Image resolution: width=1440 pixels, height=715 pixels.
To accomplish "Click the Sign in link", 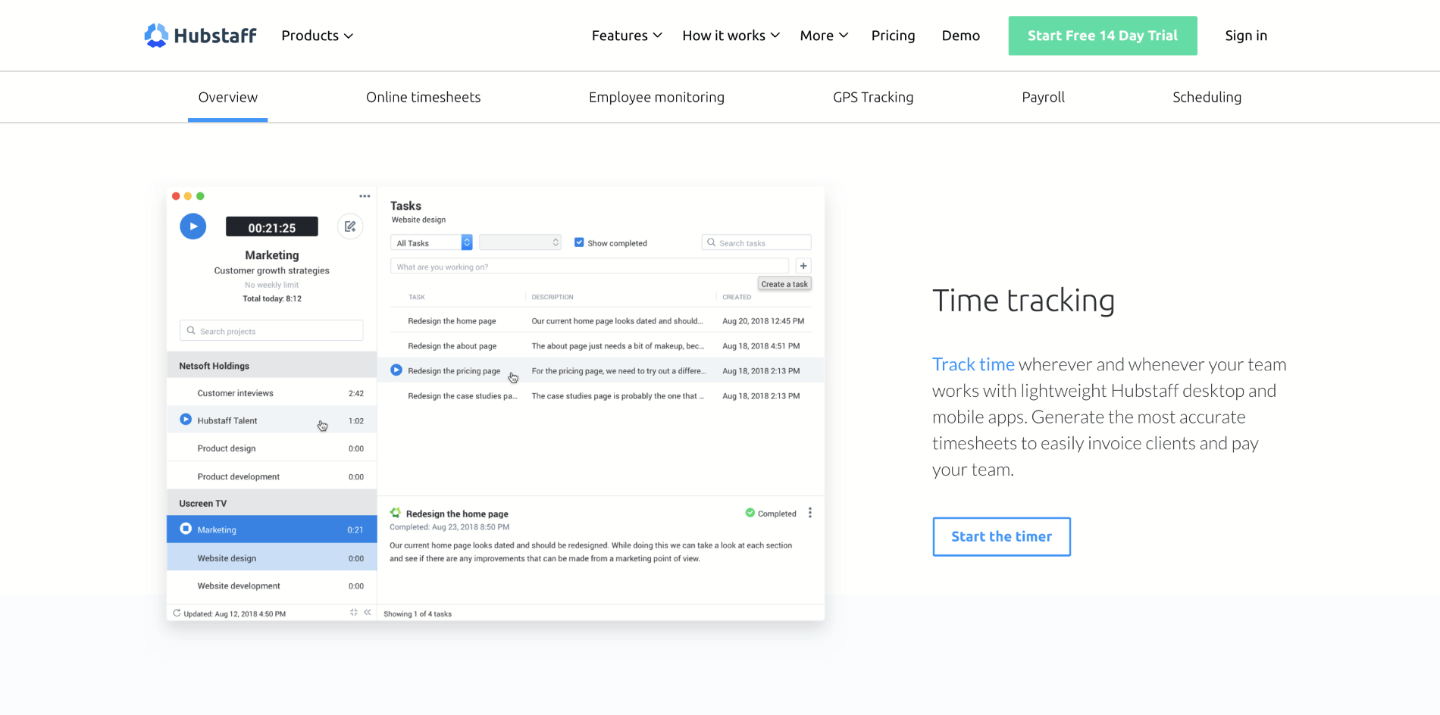I will point(1246,35).
